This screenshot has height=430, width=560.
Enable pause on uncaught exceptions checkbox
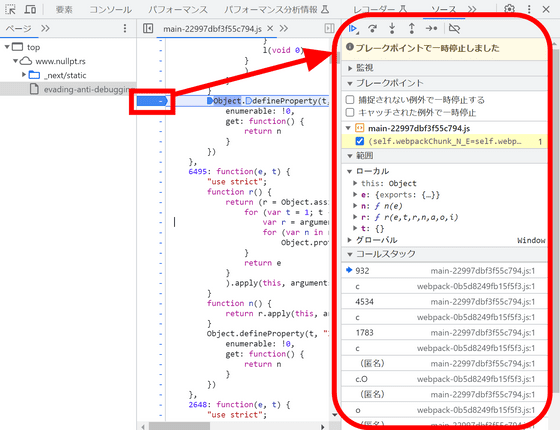click(x=350, y=100)
